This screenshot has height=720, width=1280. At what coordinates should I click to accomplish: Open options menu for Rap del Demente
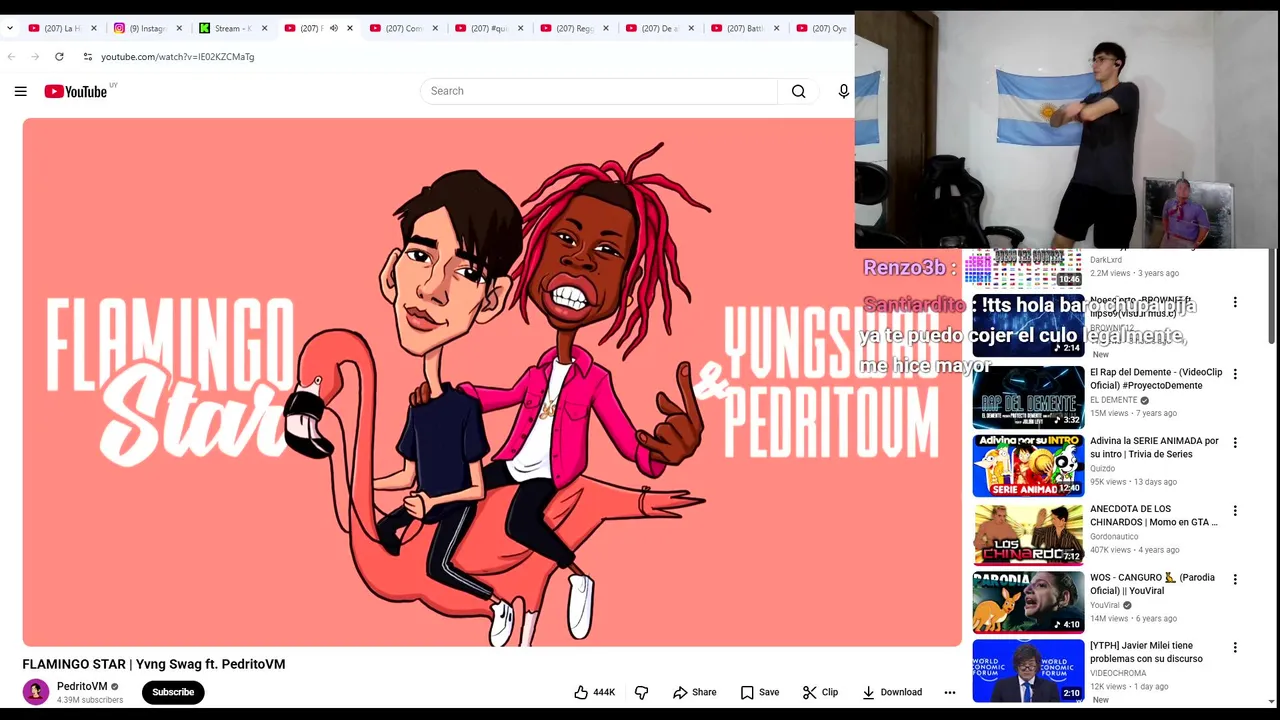1235,374
